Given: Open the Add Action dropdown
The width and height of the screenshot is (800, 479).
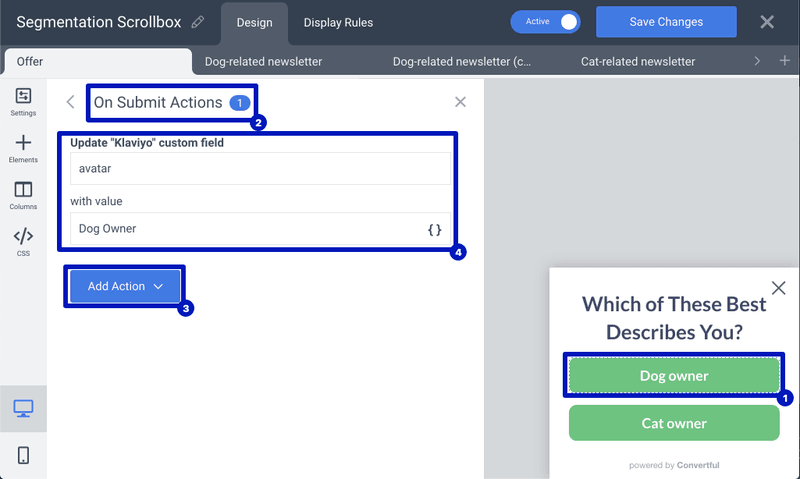Looking at the screenshot, I should point(125,286).
